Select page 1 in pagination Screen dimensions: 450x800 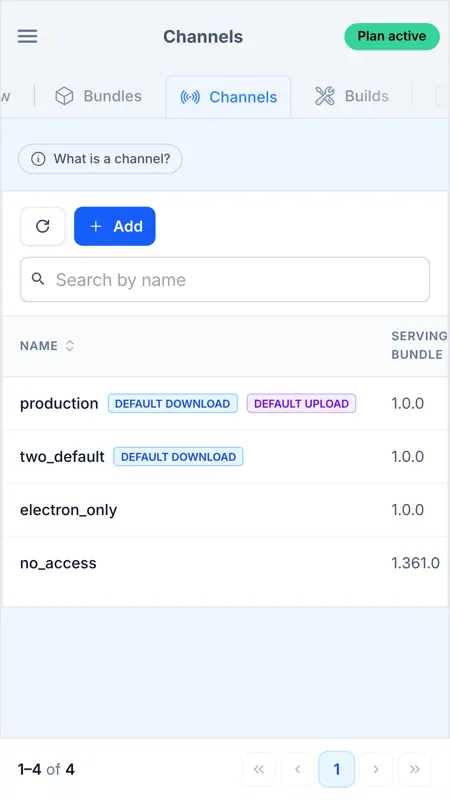pyautogui.click(x=337, y=769)
